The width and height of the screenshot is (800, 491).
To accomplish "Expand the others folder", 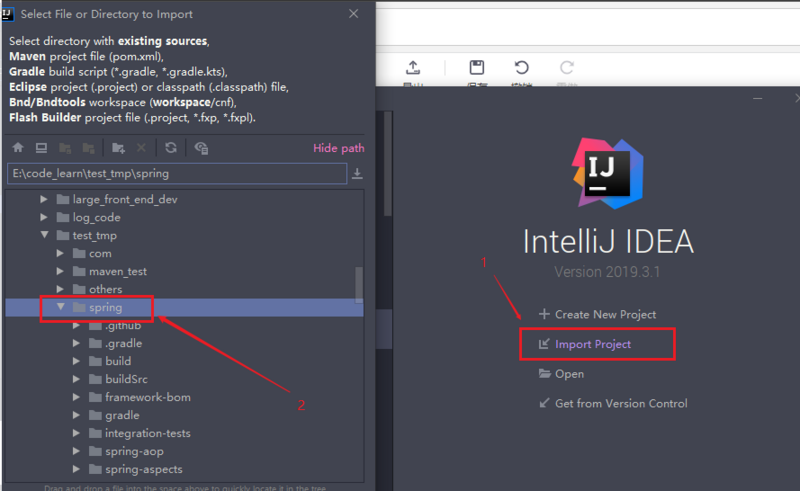I will pos(60,289).
